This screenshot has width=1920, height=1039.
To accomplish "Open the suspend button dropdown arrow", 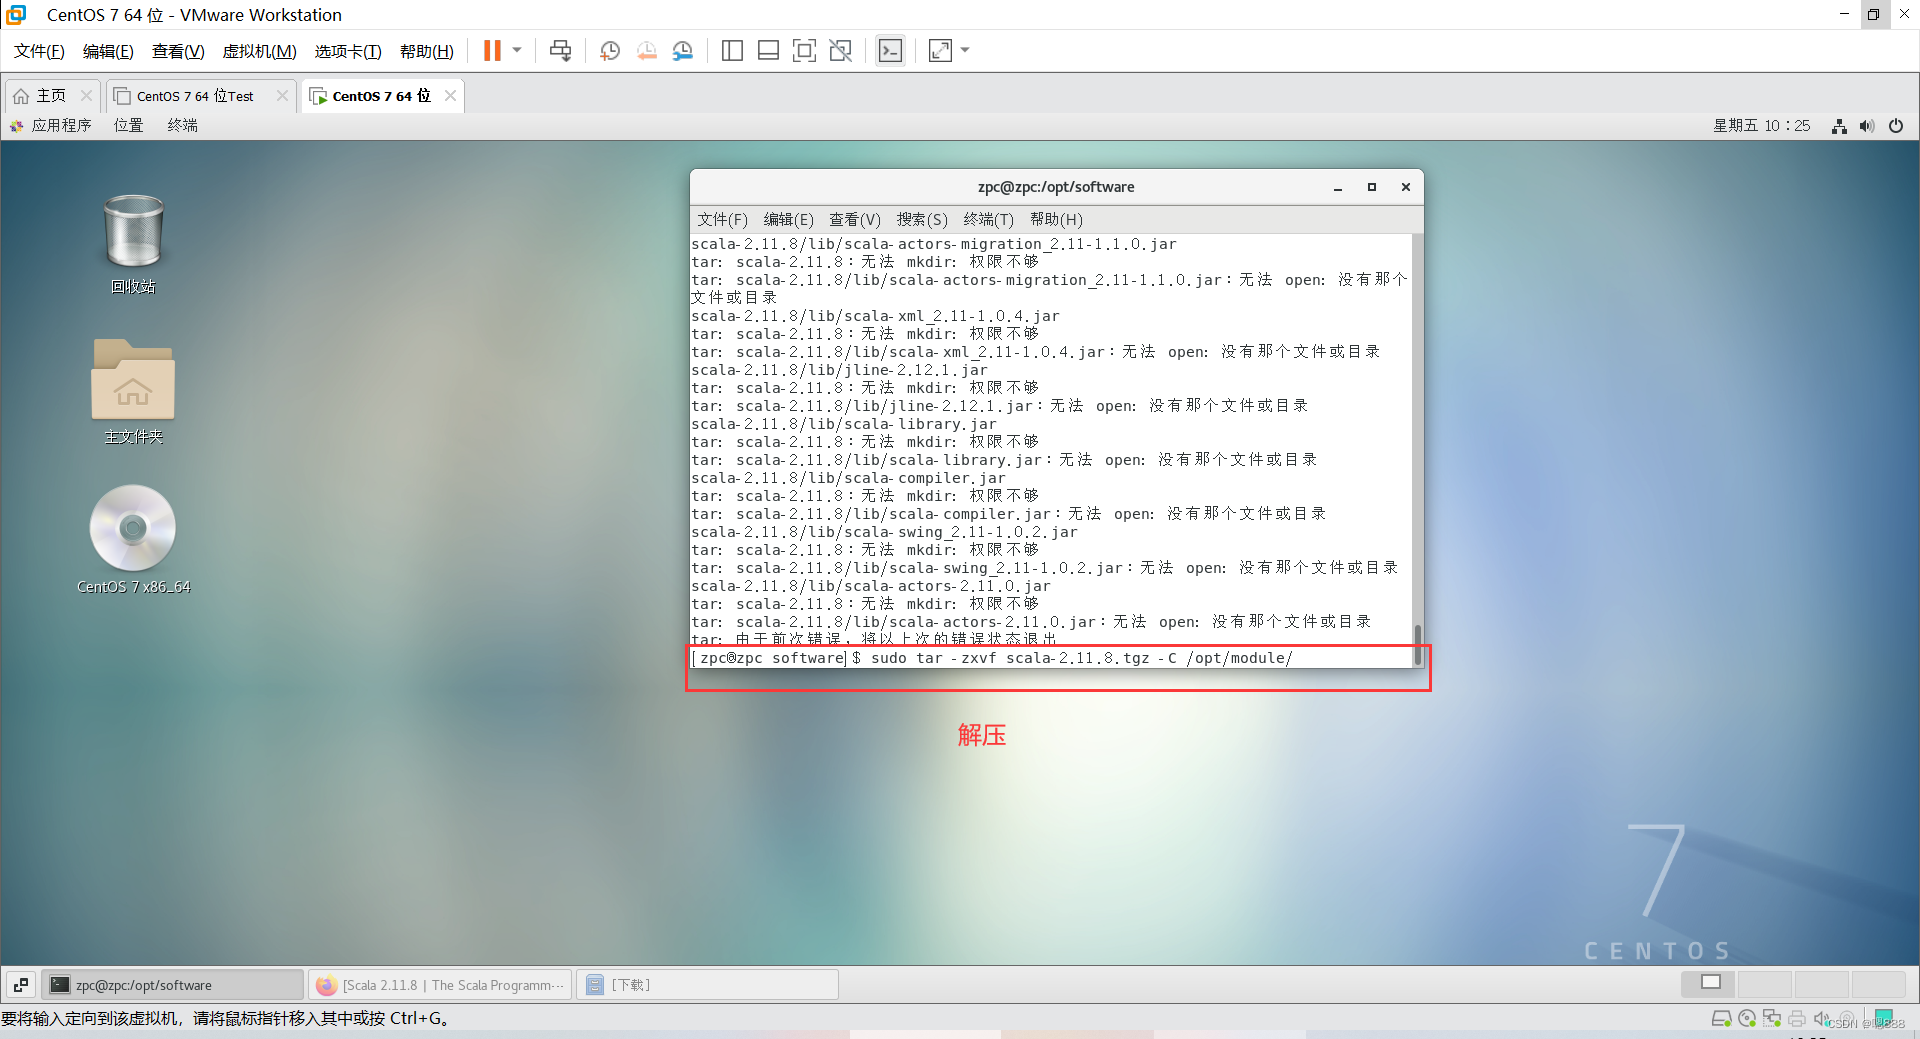I will click(x=517, y=50).
